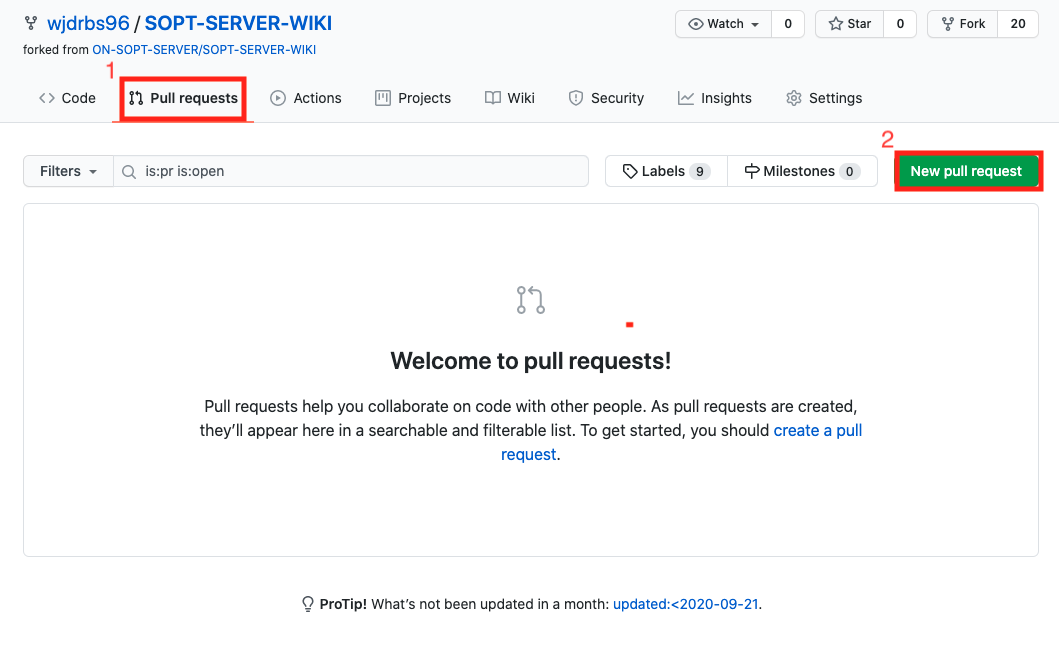
Task: View the 20 forks count
Action: 1018,24
